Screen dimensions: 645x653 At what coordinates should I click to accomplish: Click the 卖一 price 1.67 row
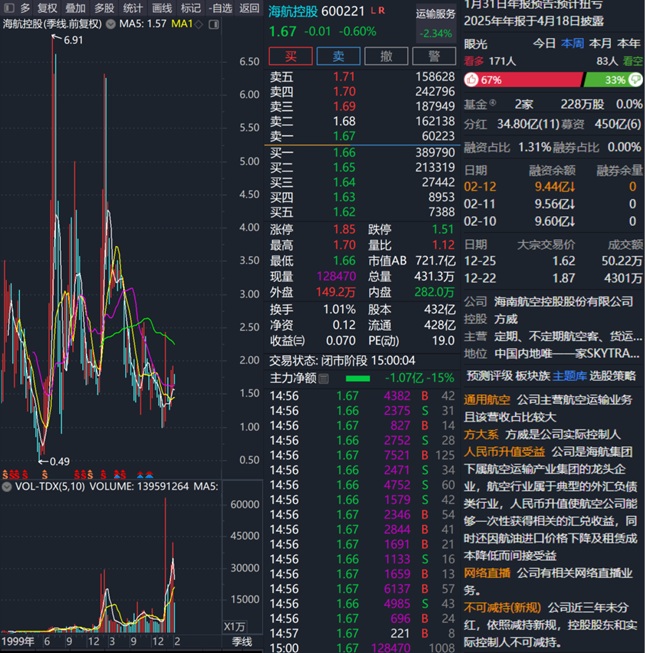(362, 136)
